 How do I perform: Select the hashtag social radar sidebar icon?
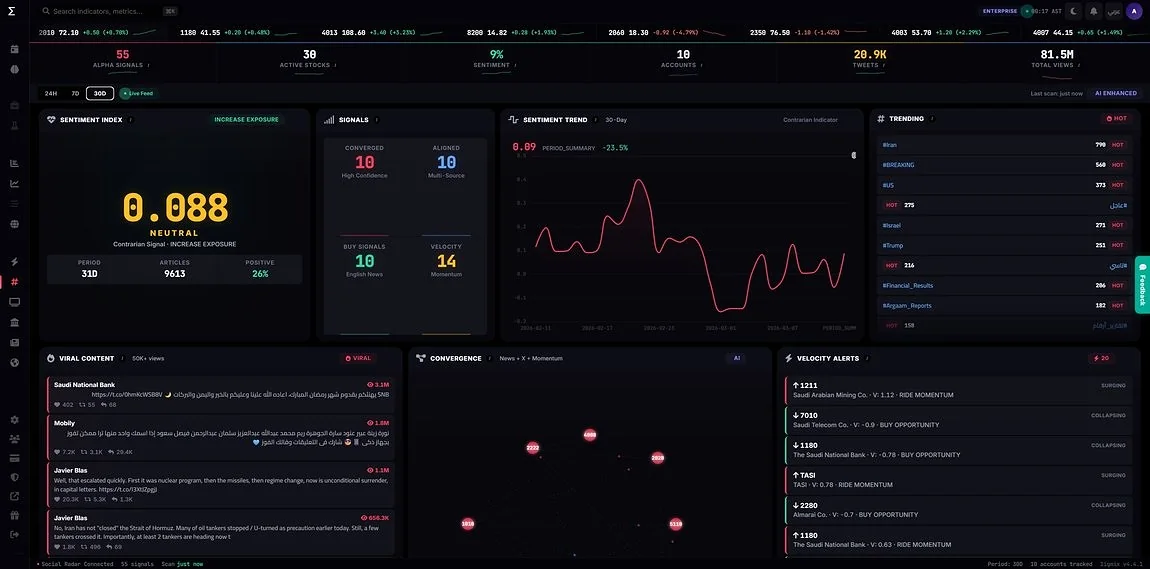15,282
